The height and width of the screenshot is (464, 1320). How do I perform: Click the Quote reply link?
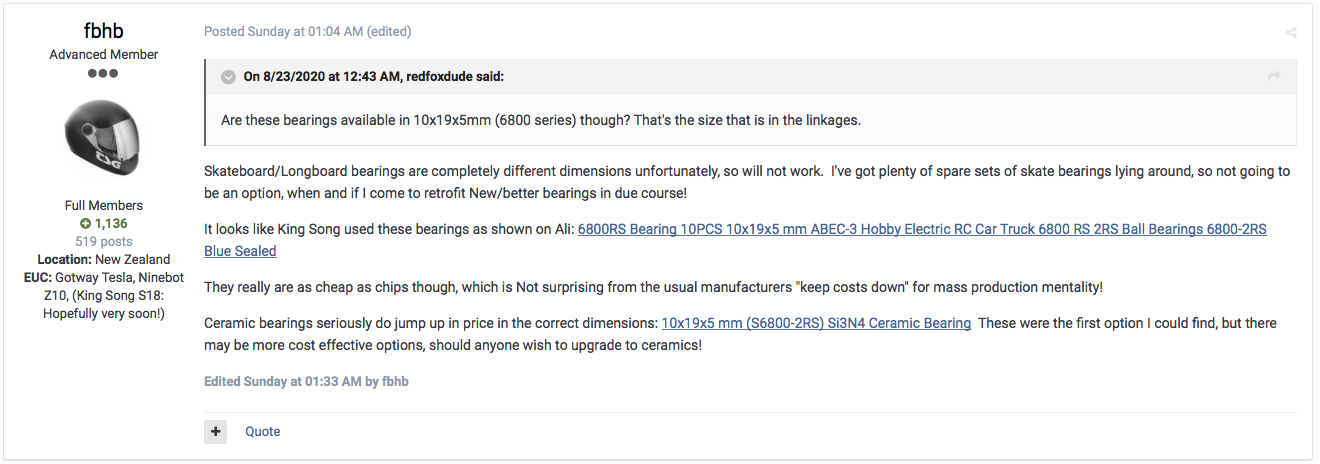tap(263, 432)
